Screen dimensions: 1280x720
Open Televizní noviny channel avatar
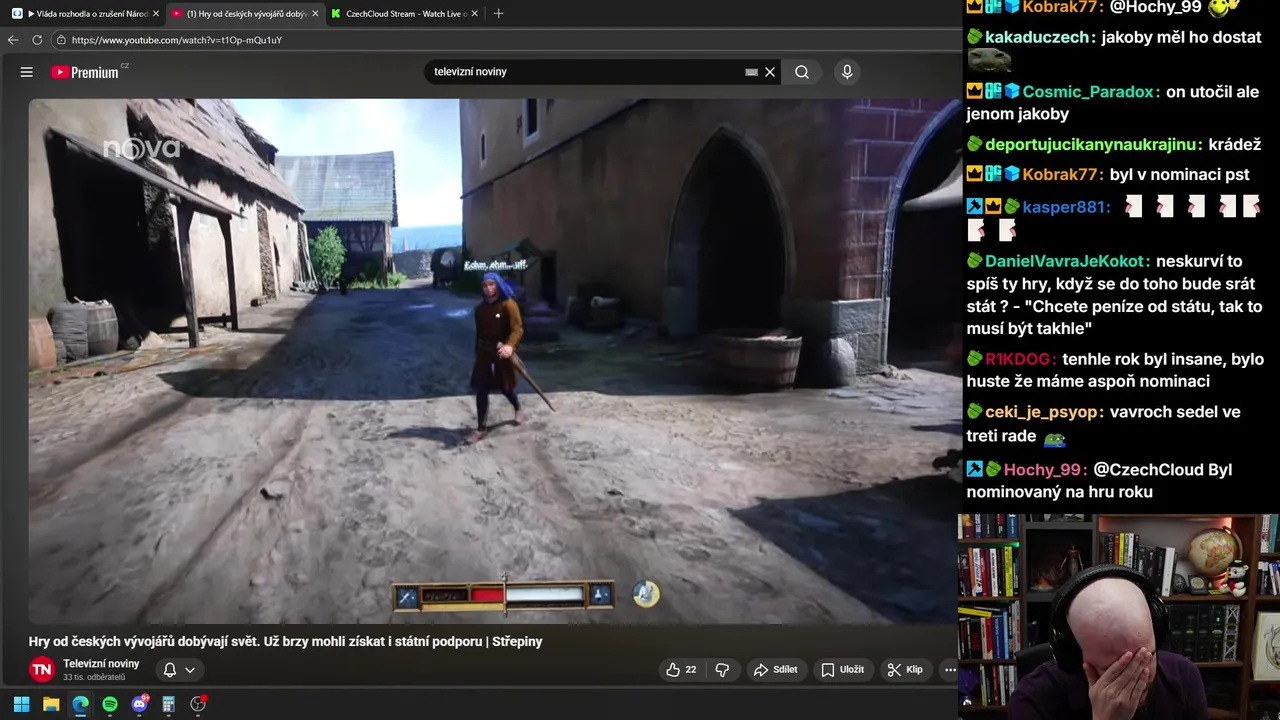42,670
